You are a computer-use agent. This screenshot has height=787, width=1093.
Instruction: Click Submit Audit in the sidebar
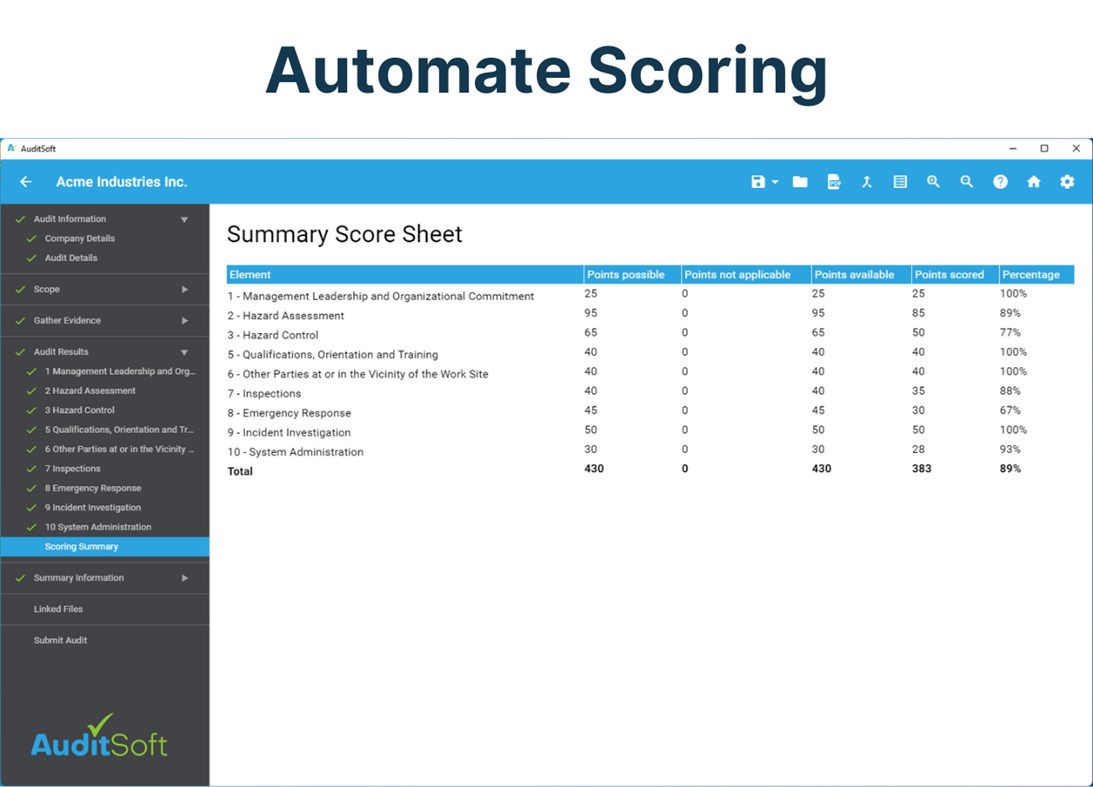(62, 640)
